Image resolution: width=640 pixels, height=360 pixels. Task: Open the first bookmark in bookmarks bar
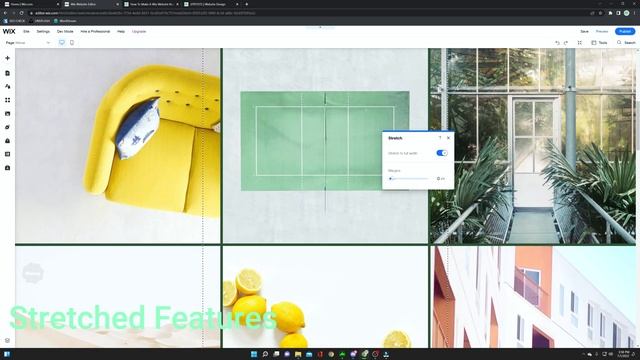tap(15, 21)
